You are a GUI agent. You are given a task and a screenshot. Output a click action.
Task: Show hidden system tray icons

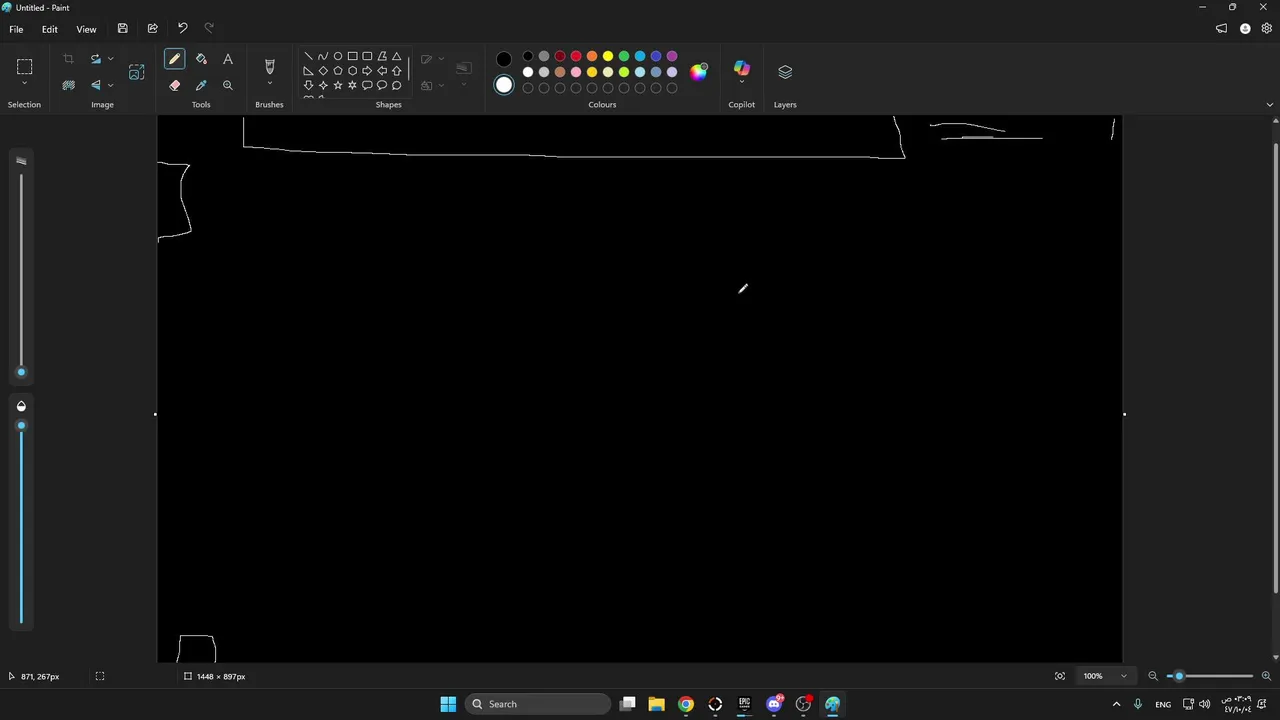pyautogui.click(x=1116, y=704)
